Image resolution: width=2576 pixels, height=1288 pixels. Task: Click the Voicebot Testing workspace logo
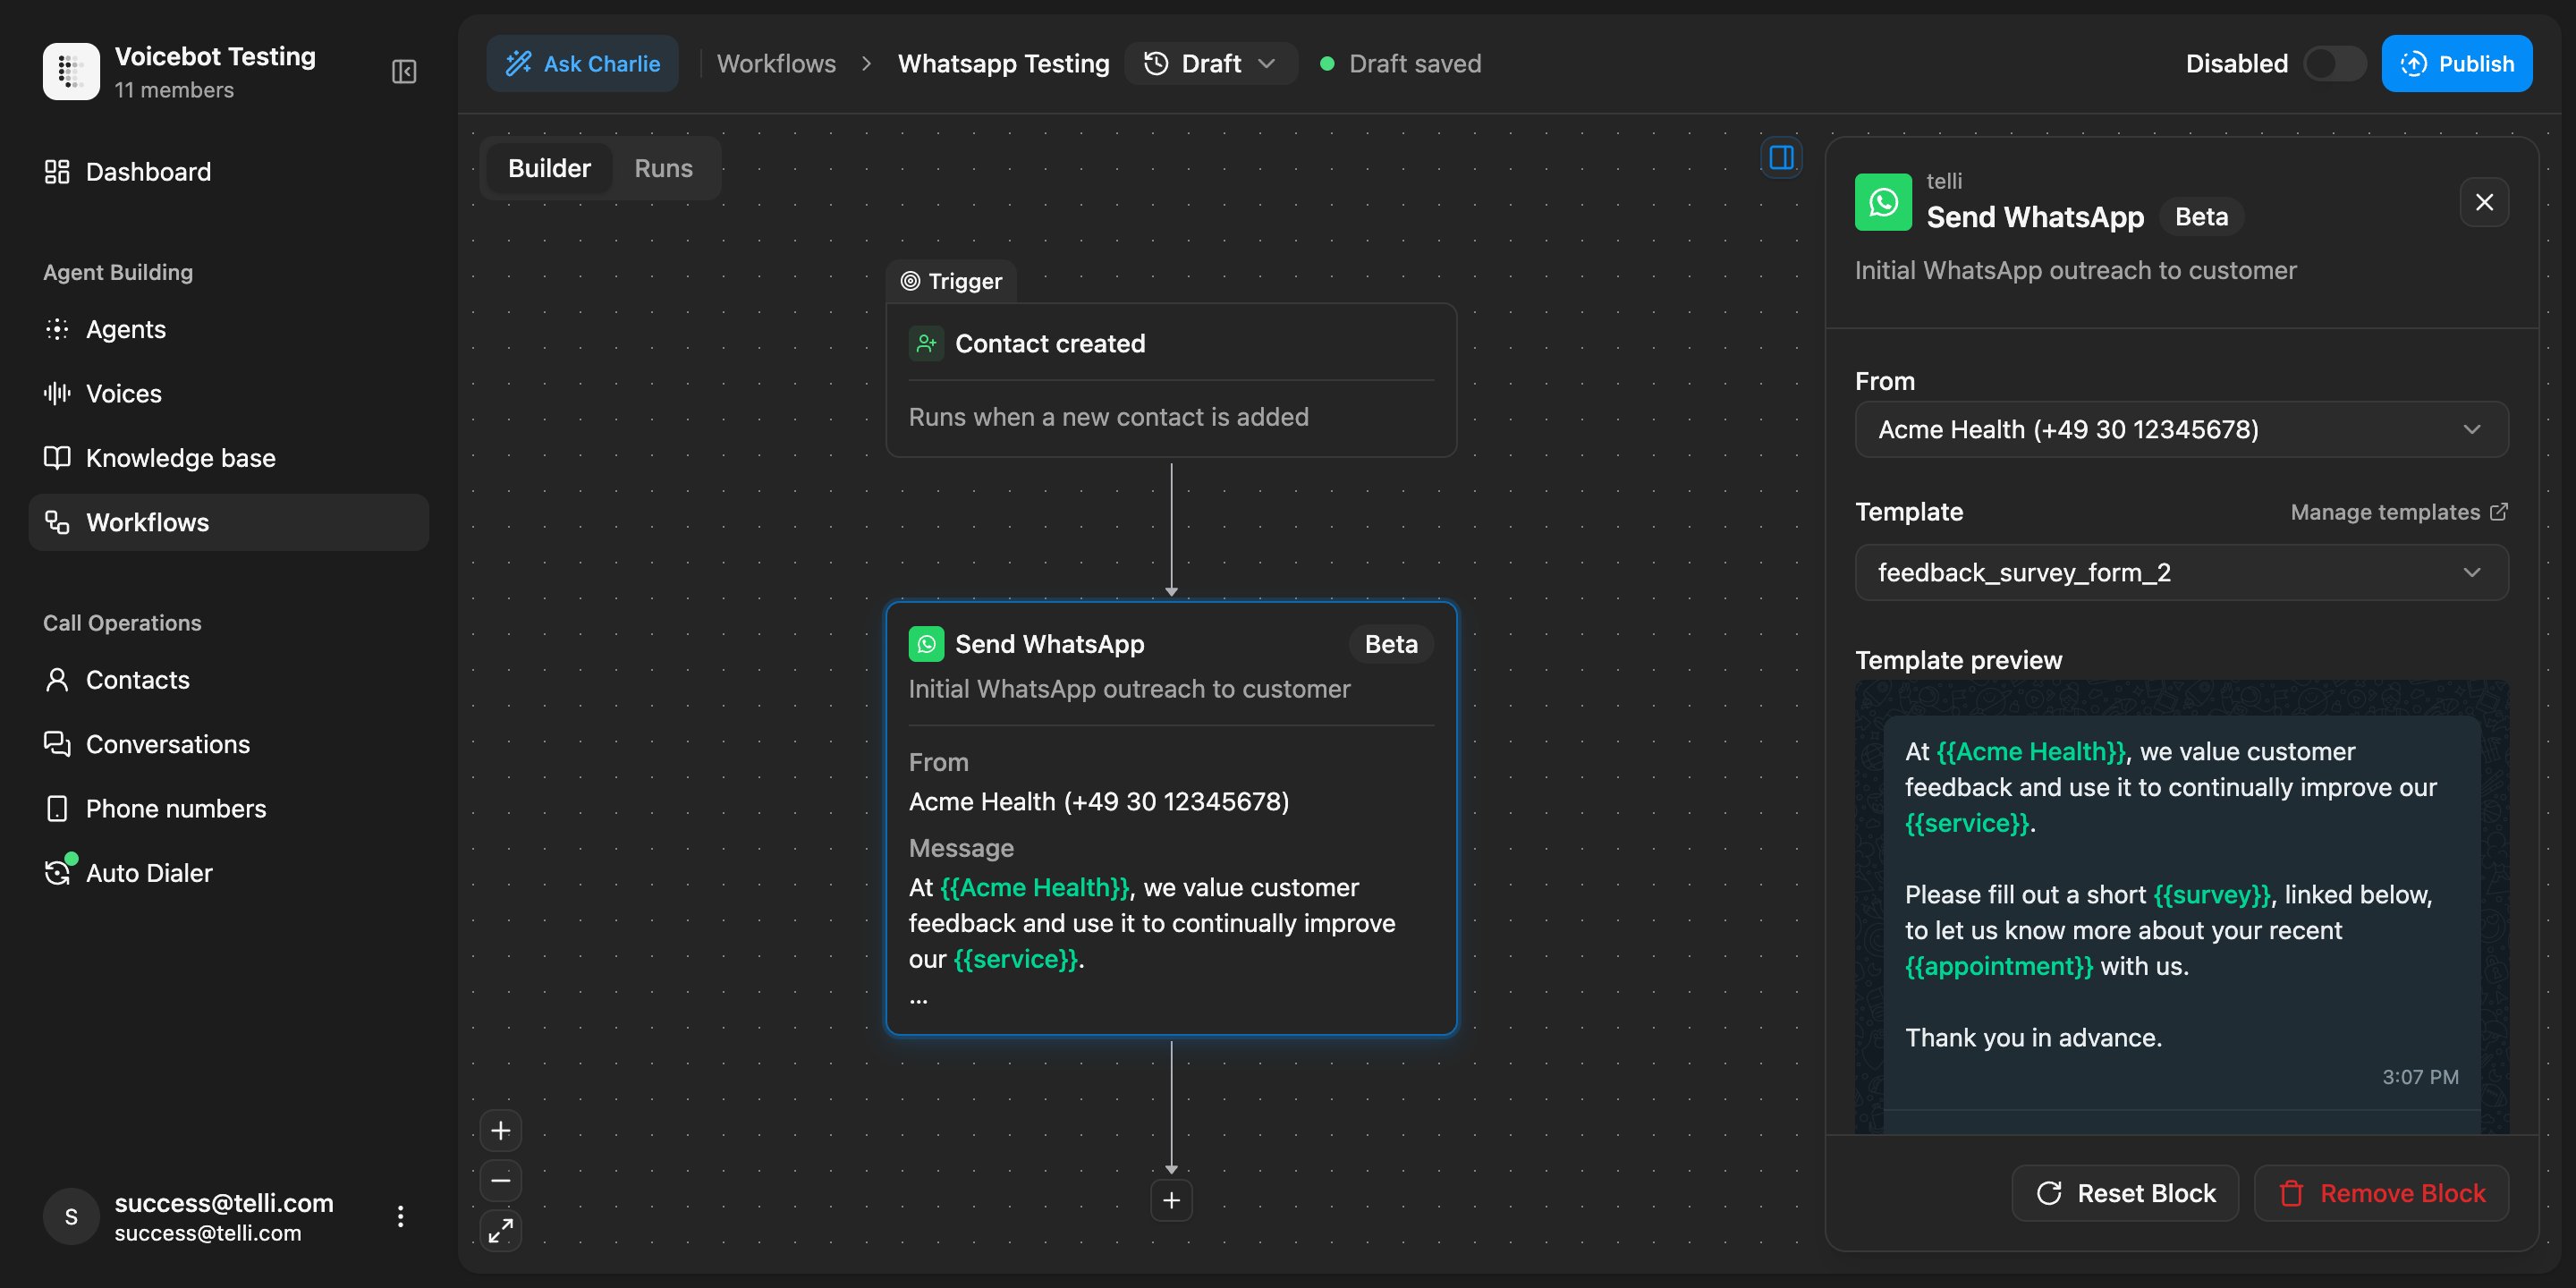point(71,71)
